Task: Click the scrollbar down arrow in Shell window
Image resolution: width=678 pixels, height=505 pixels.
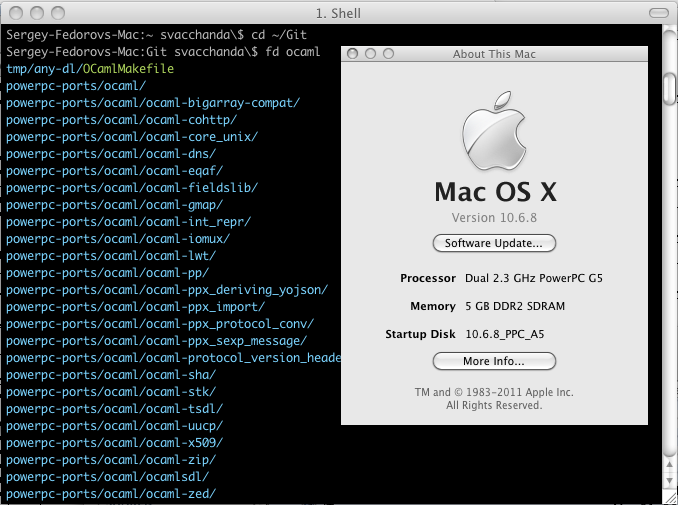Action: point(670,480)
